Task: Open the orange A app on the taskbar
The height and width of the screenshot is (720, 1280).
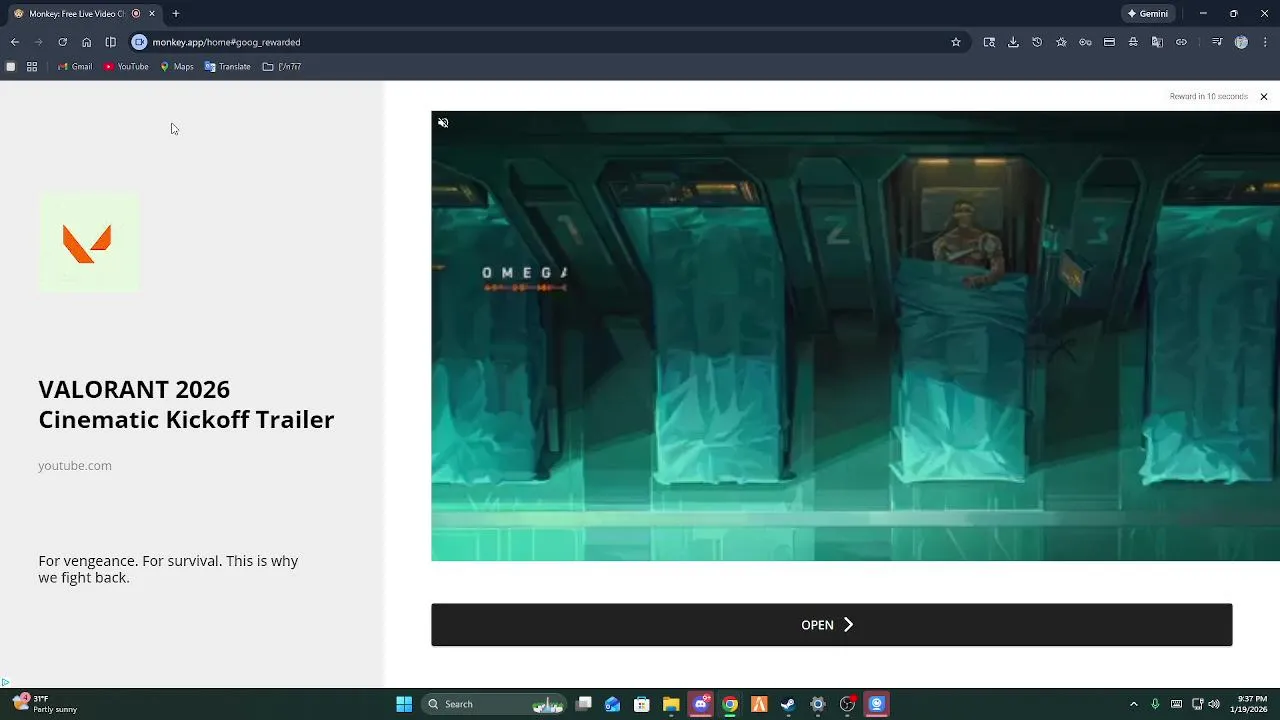Action: tap(759, 704)
